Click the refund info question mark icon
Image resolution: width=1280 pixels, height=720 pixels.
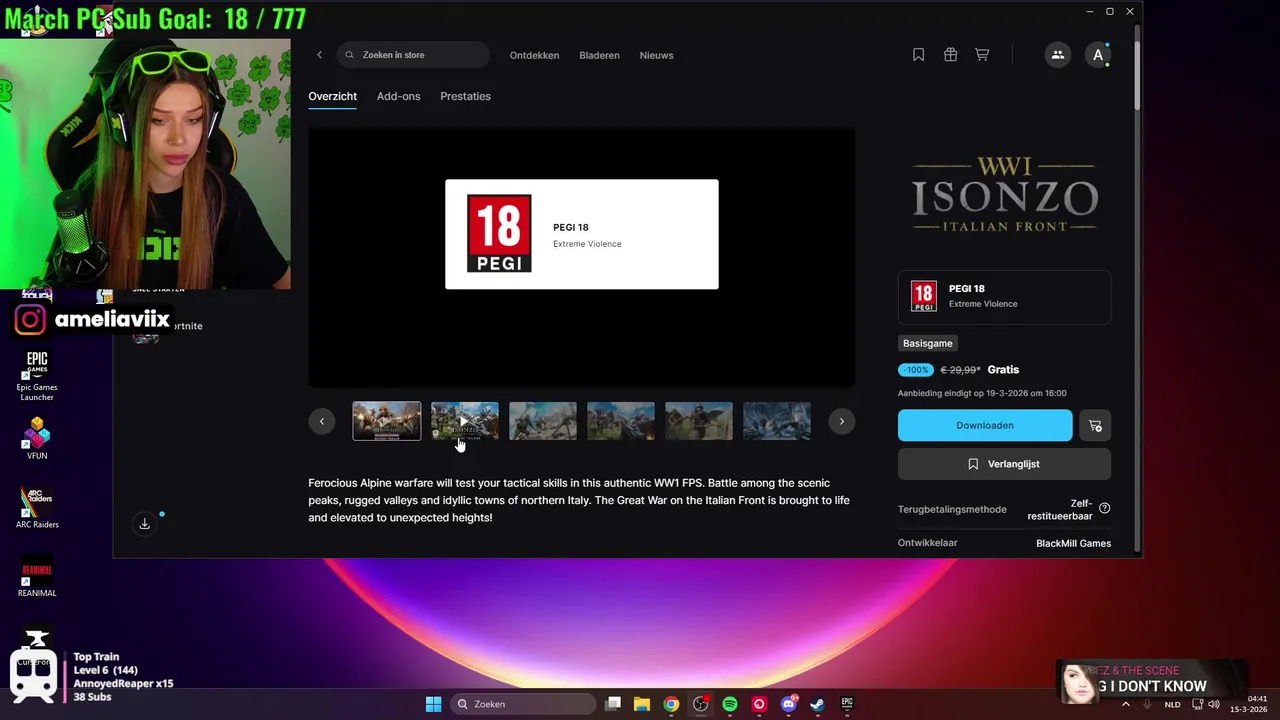click(1104, 508)
